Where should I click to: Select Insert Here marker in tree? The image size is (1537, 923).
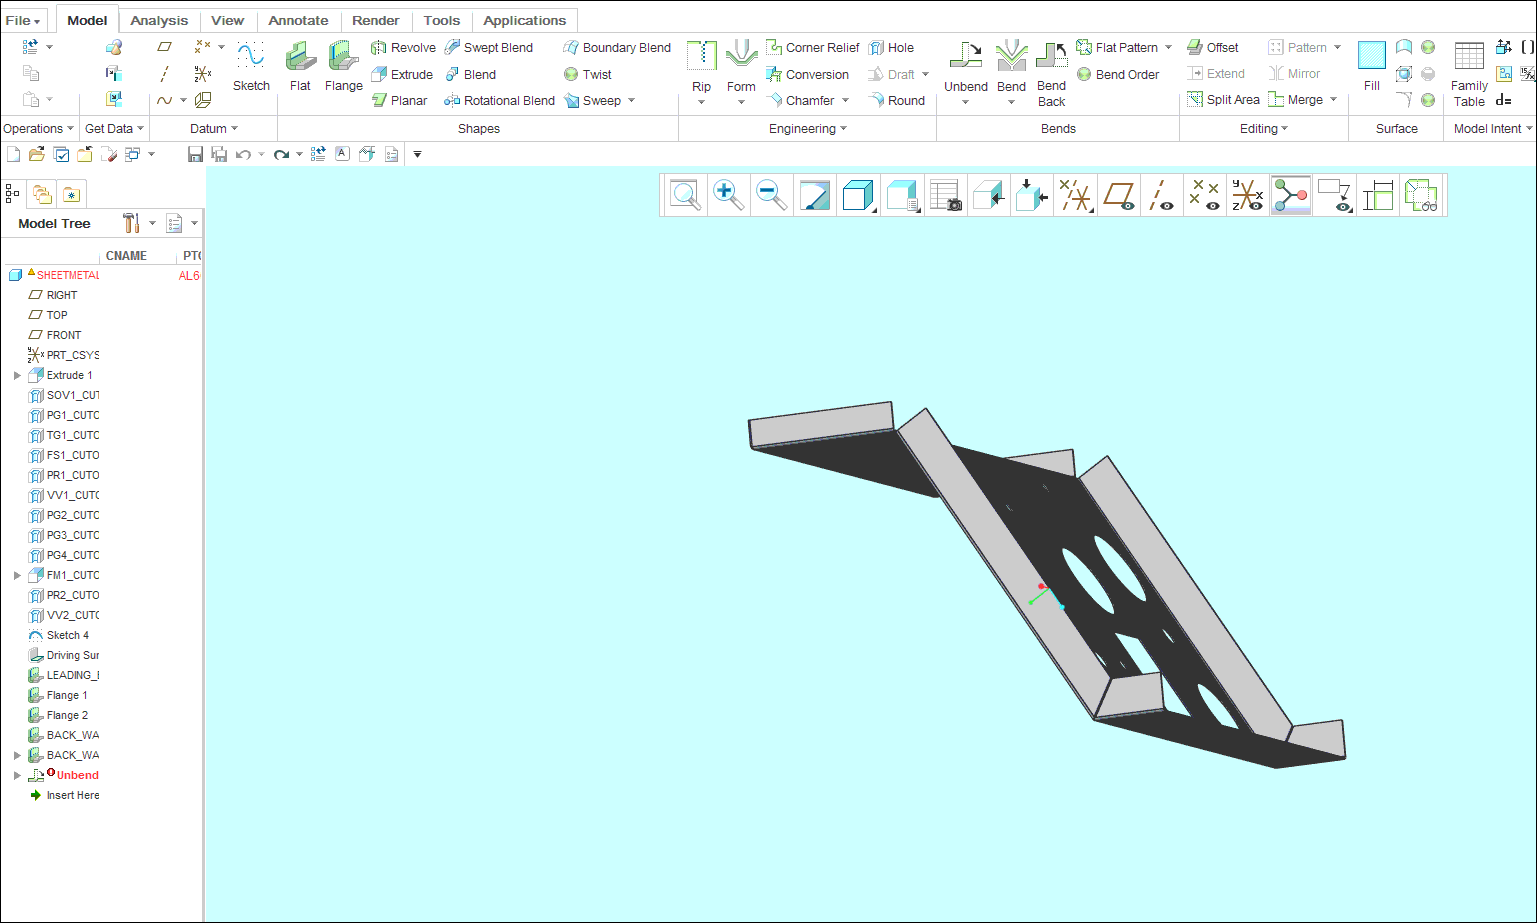tap(65, 795)
